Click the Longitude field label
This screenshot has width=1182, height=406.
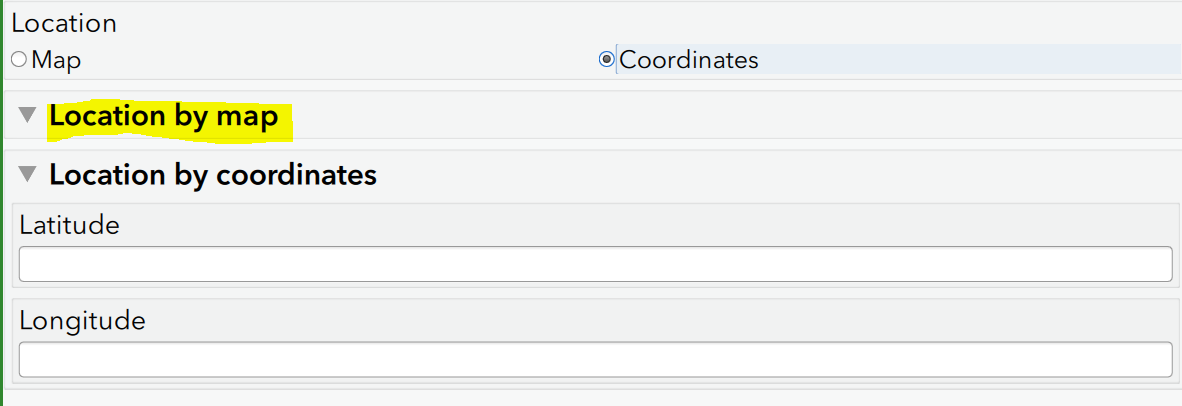tap(82, 322)
